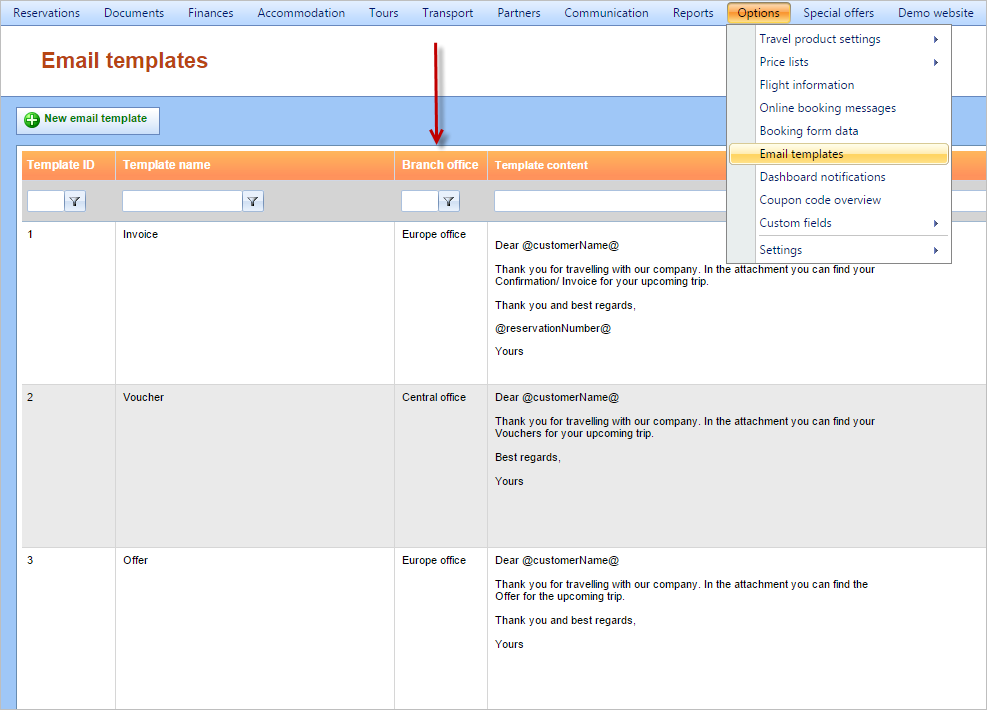Choose Booking form data entry
This screenshot has width=987, height=710.
point(839,131)
